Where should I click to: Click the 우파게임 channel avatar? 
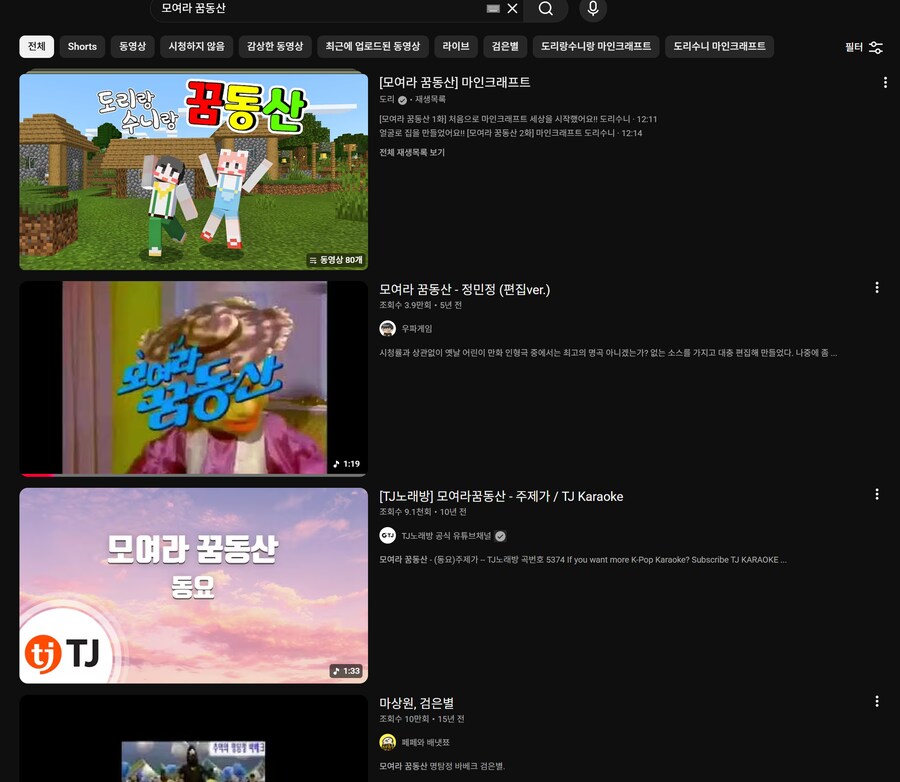click(x=387, y=328)
